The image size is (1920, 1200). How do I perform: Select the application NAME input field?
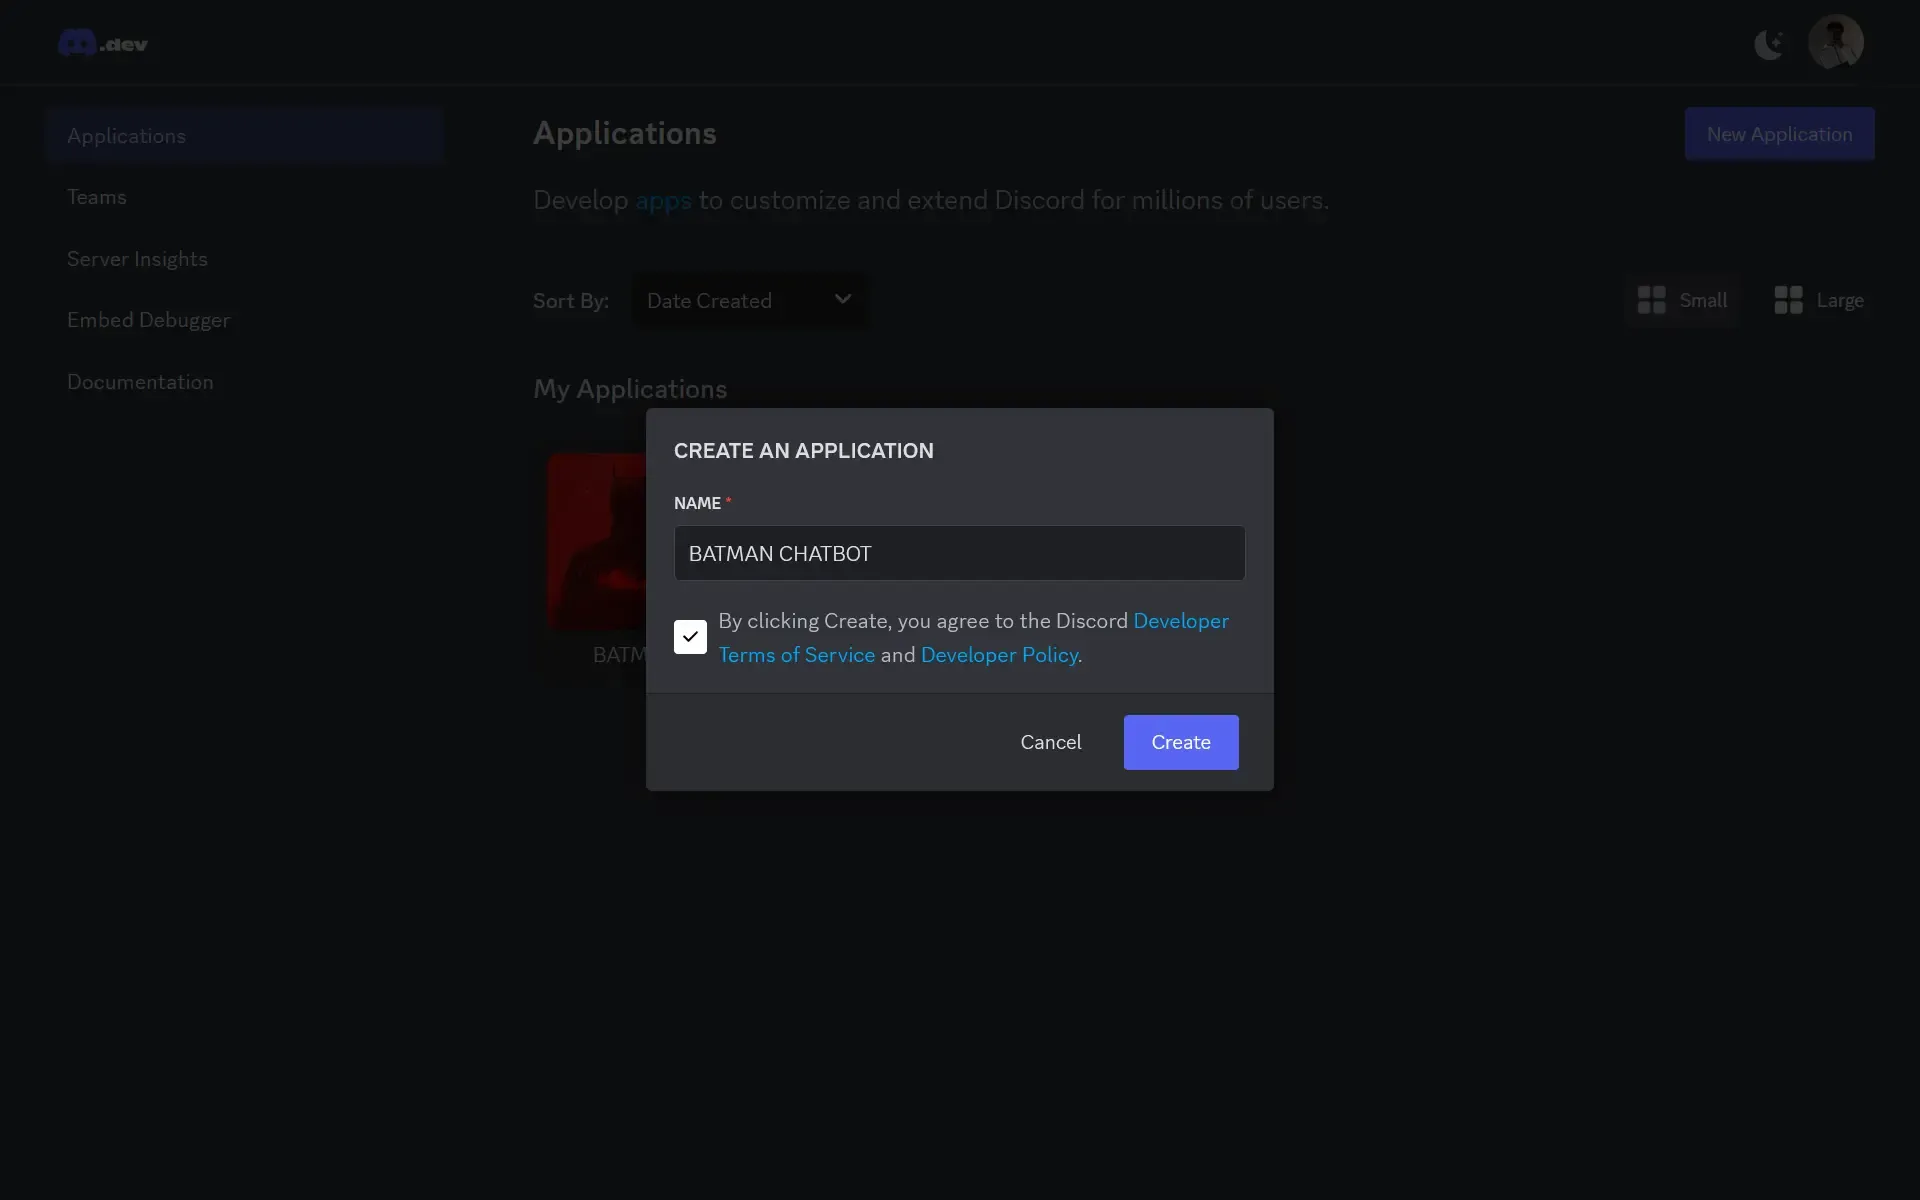959,553
